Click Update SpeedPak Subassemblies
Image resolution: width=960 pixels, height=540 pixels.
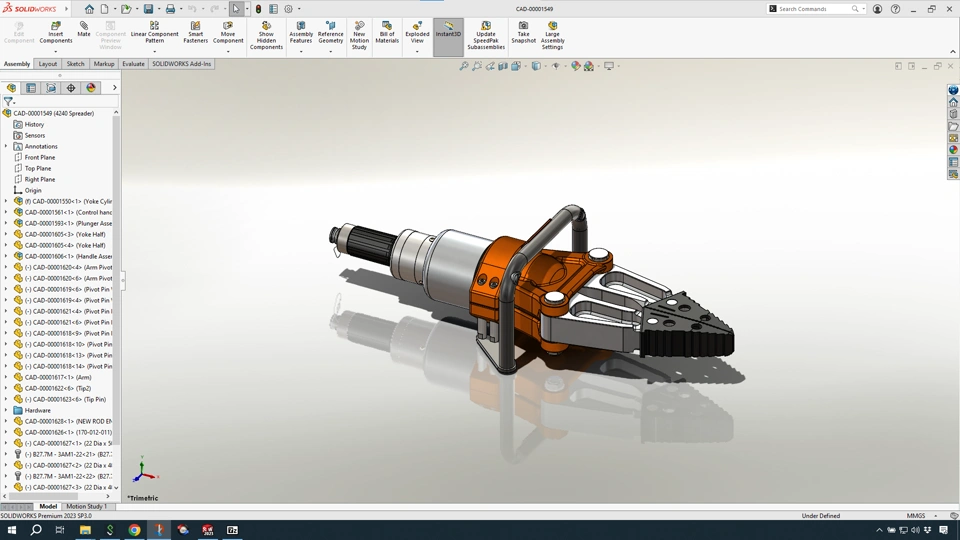[x=486, y=35]
